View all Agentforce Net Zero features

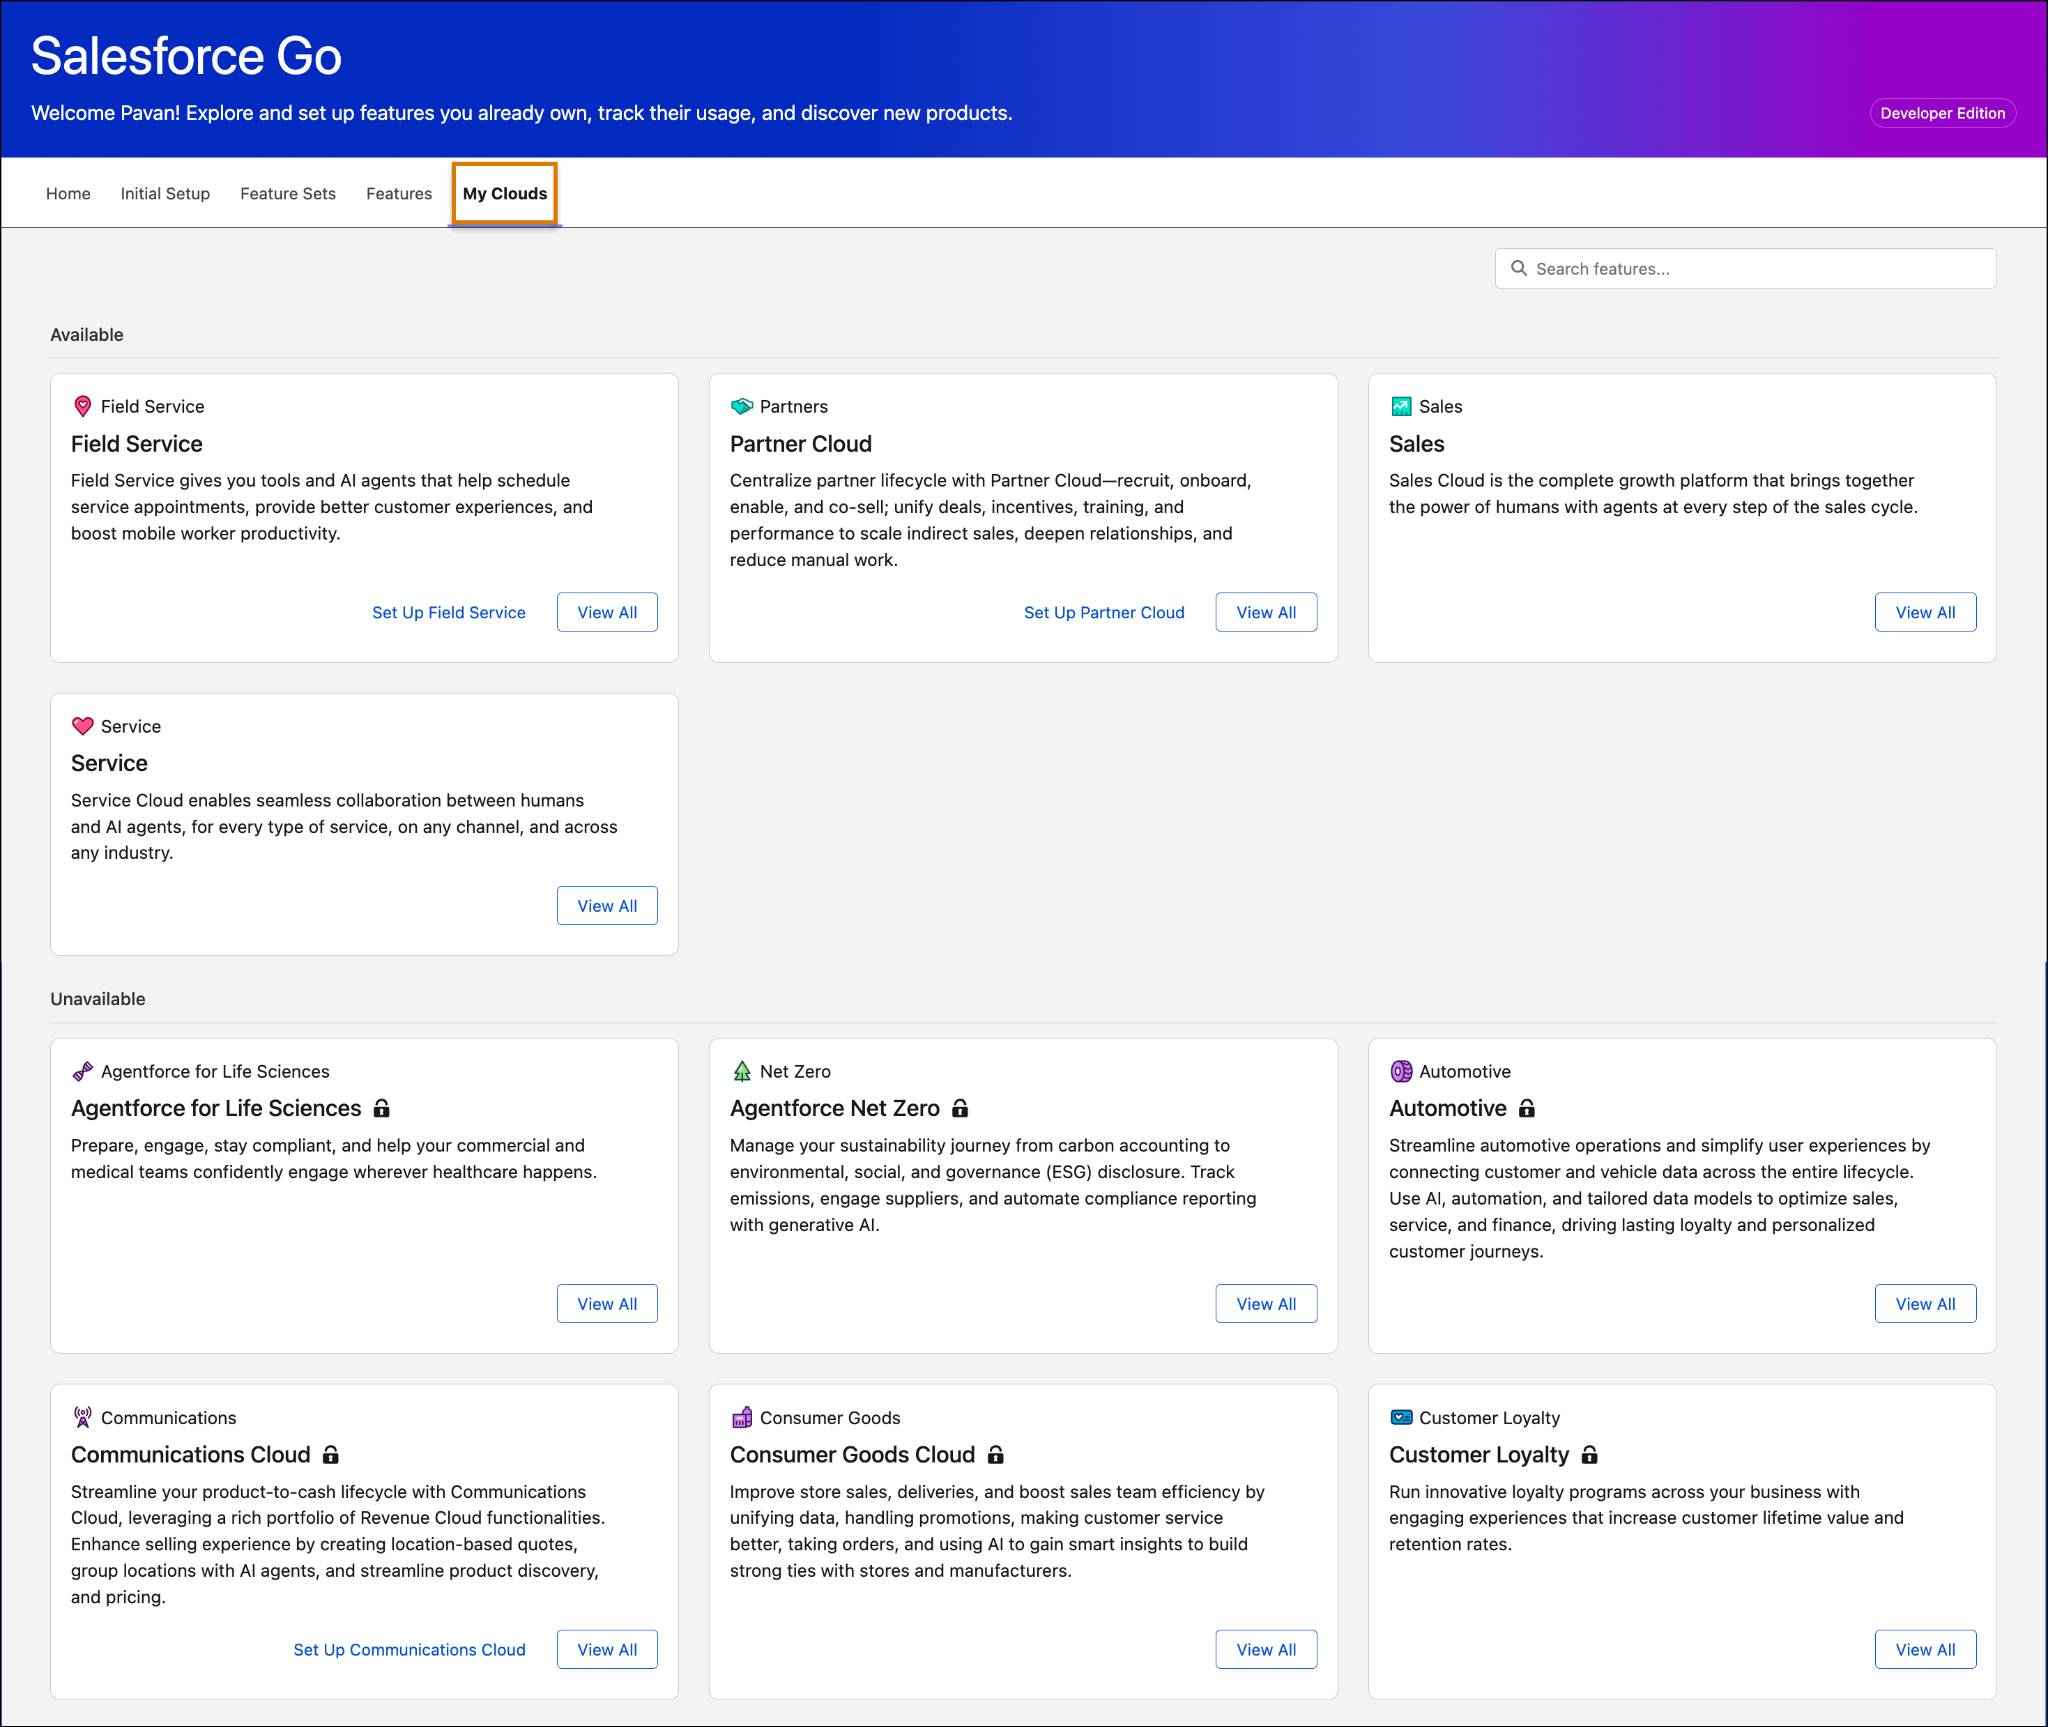tap(1266, 1303)
